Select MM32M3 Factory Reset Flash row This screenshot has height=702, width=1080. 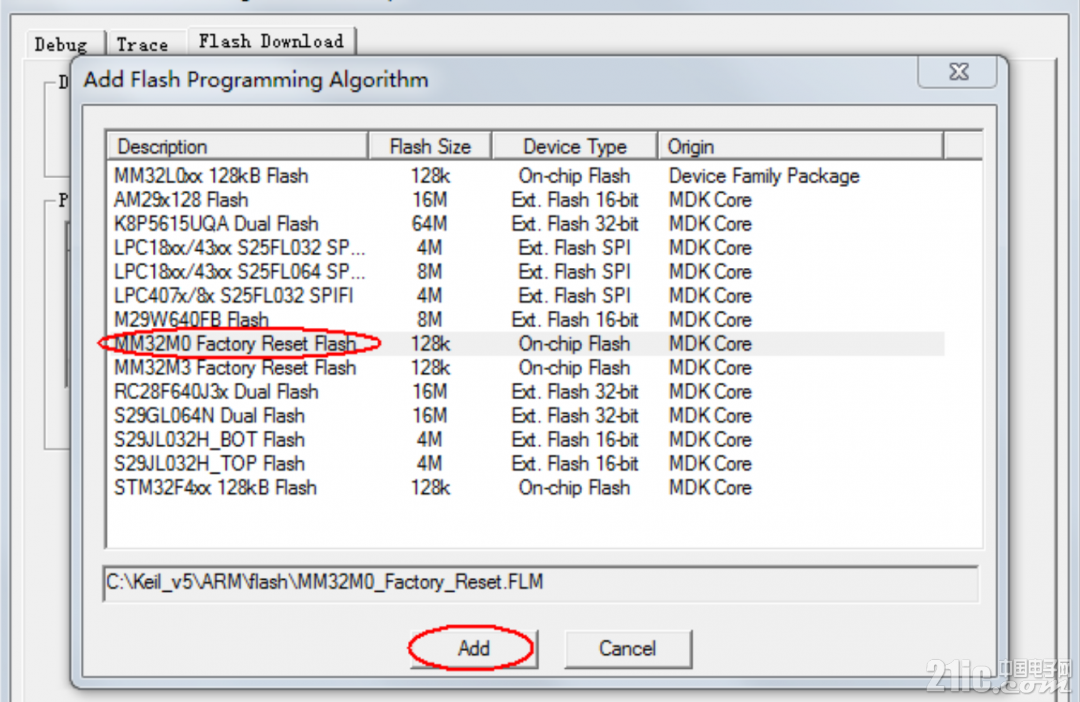click(526, 368)
